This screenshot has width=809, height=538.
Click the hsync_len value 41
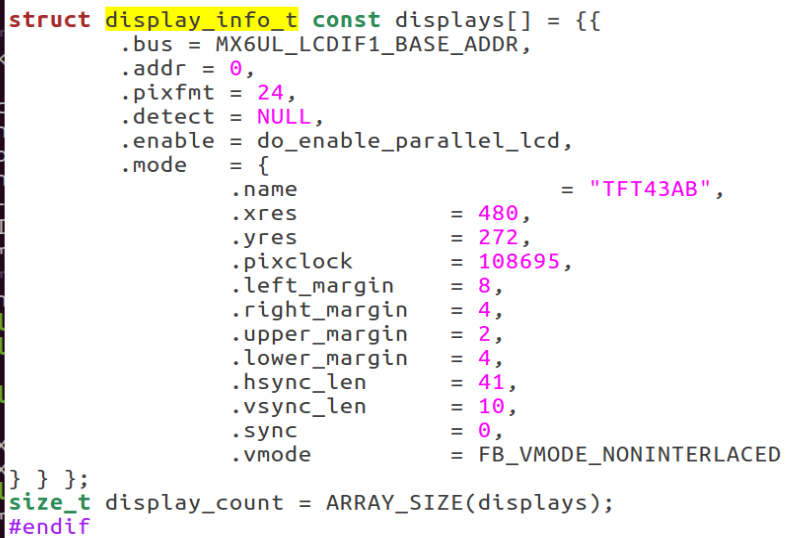click(491, 382)
